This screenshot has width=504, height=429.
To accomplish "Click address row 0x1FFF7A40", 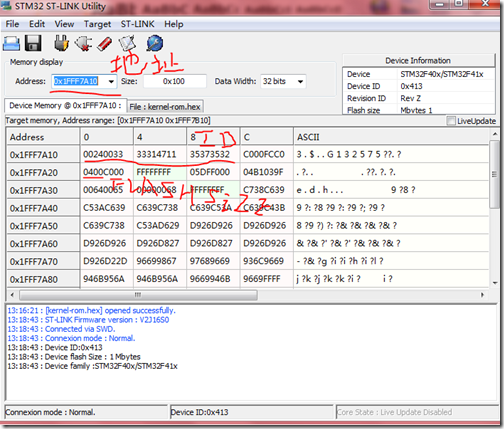I will click(43, 208).
